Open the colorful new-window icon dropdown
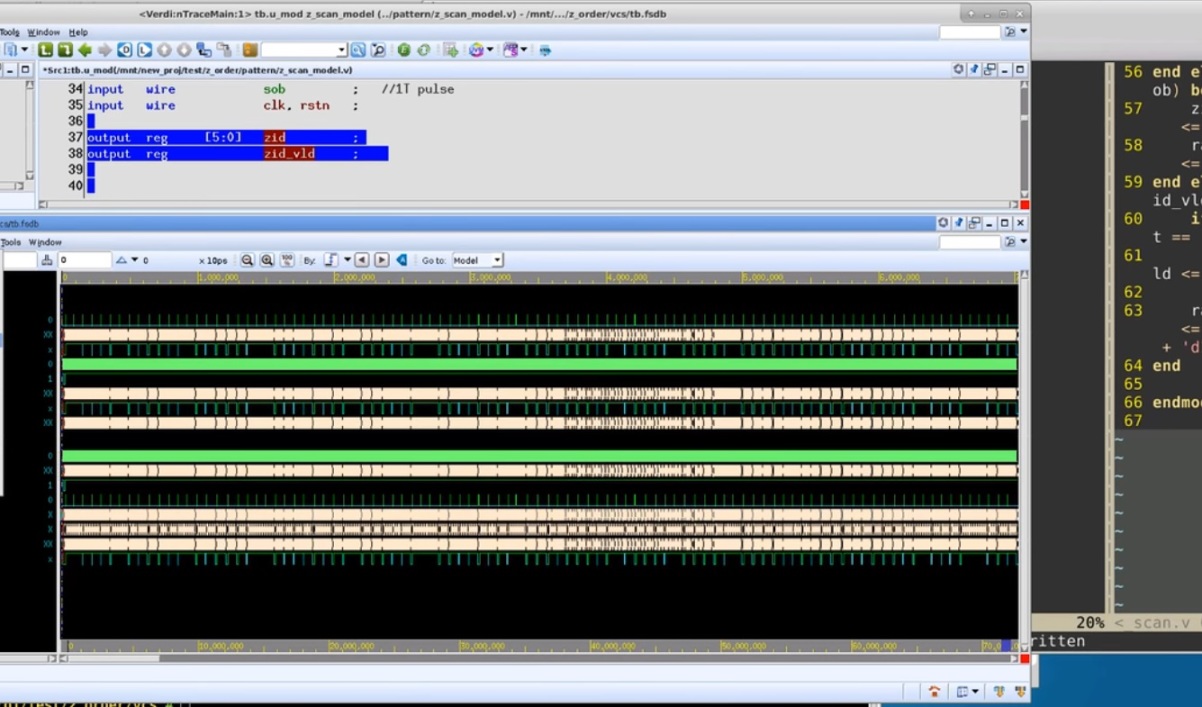This screenshot has width=1202, height=707. (490, 50)
